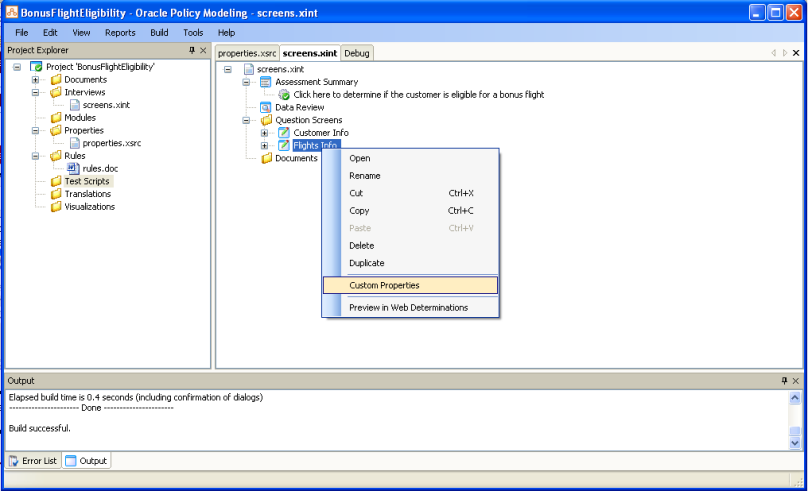Close the Output panel

[x=796, y=381]
